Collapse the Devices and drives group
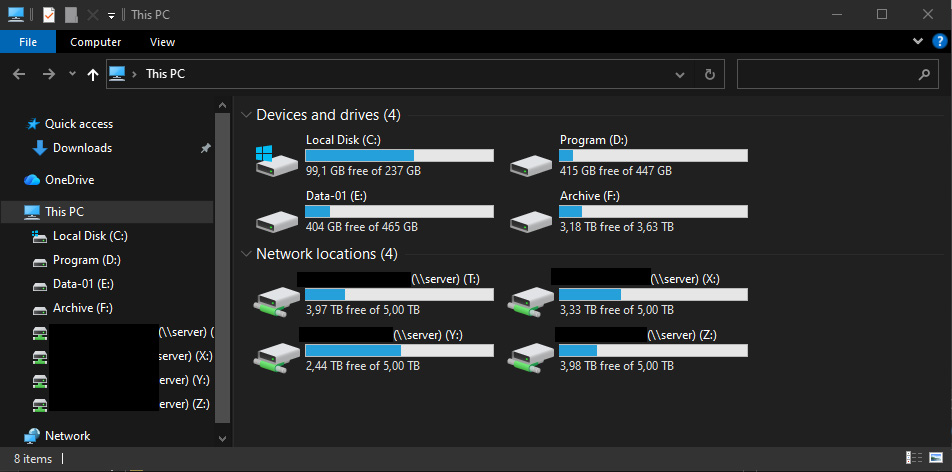This screenshot has height=472, width=952. click(246, 115)
